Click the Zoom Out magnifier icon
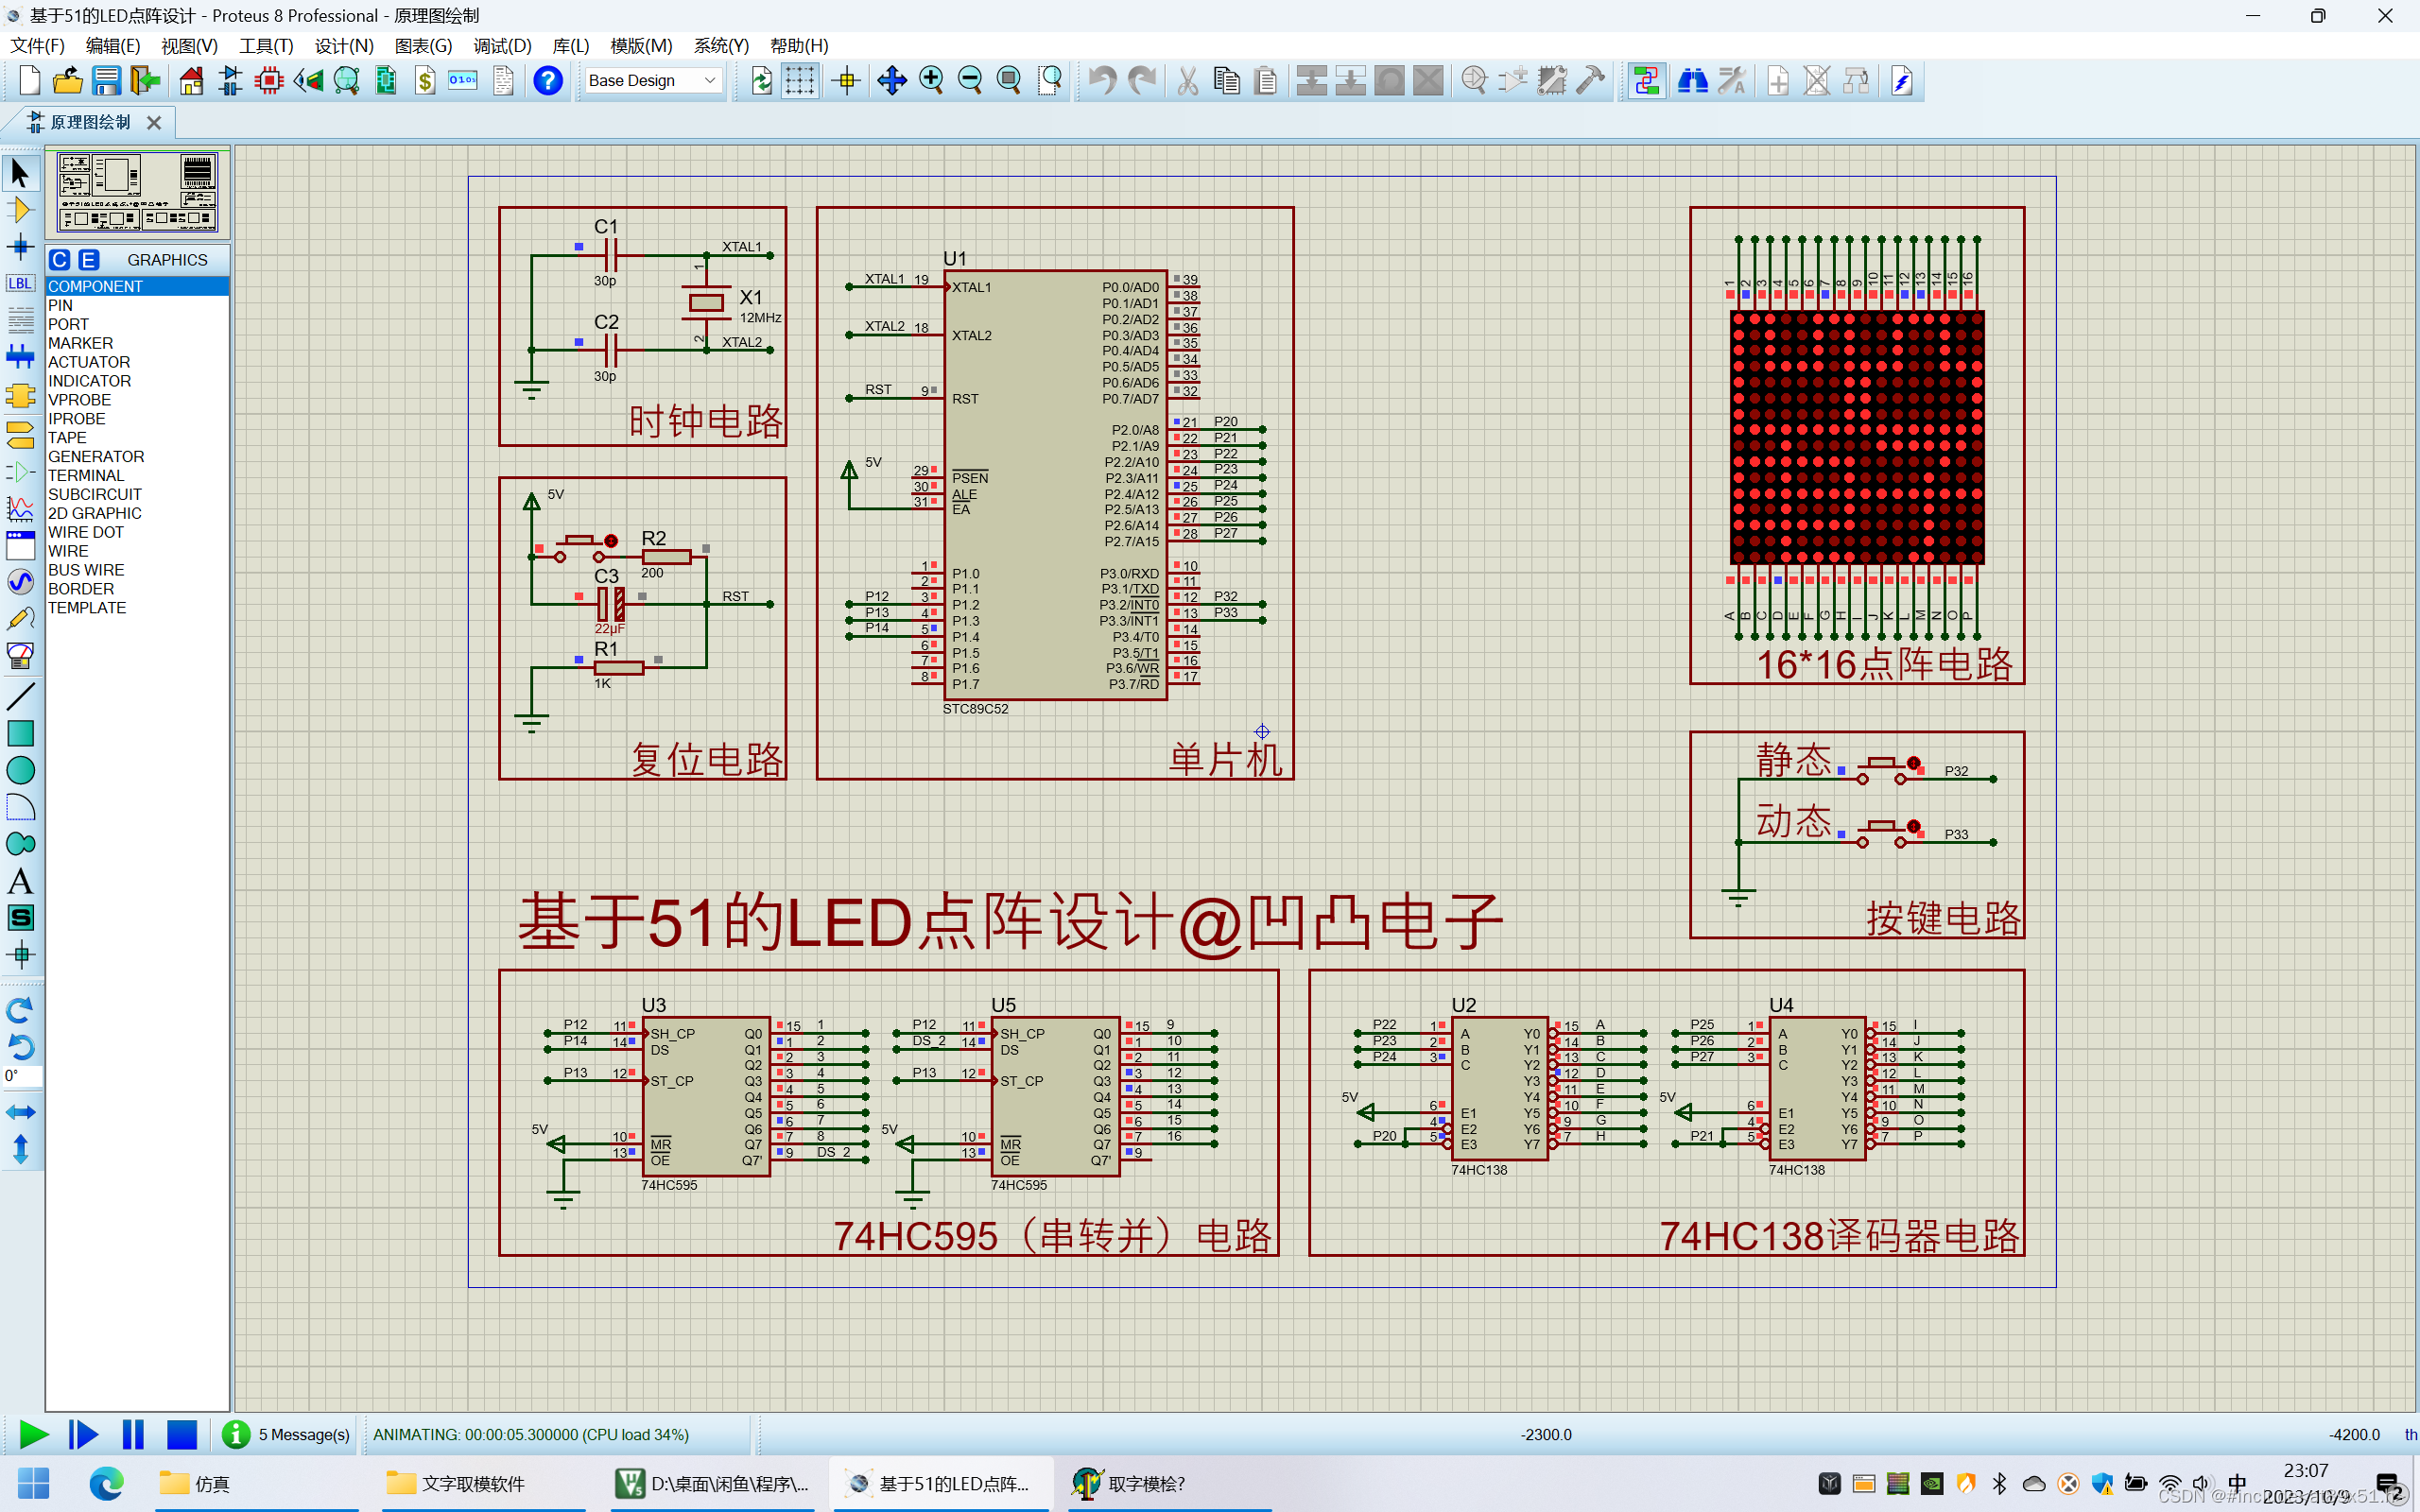This screenshot has width=2420, height=1512. (x=970, y=81)
